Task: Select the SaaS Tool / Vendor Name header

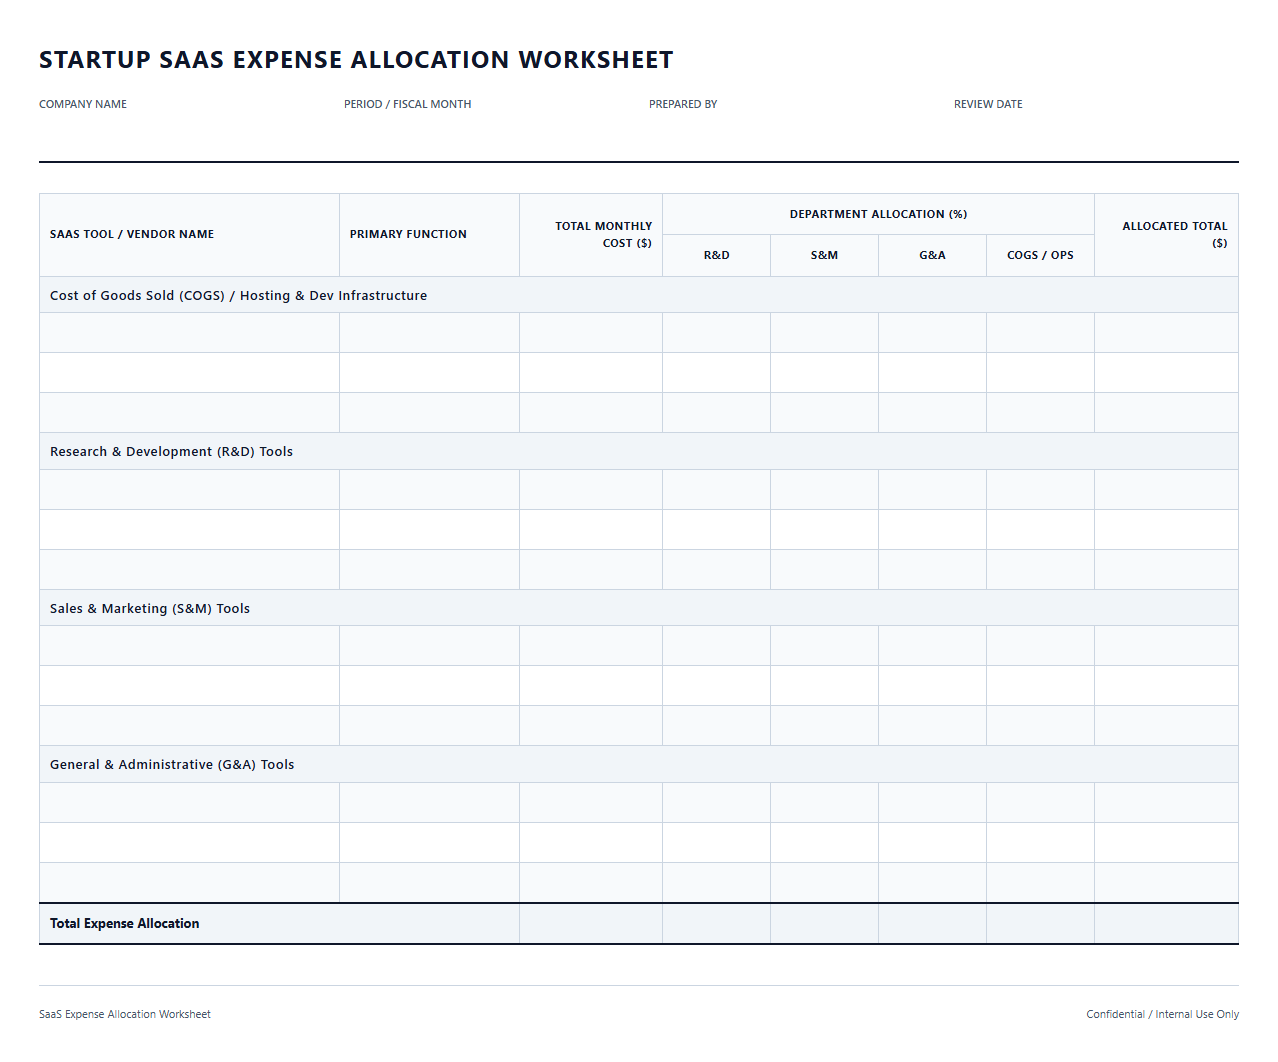Action: [x=189, y=235]
